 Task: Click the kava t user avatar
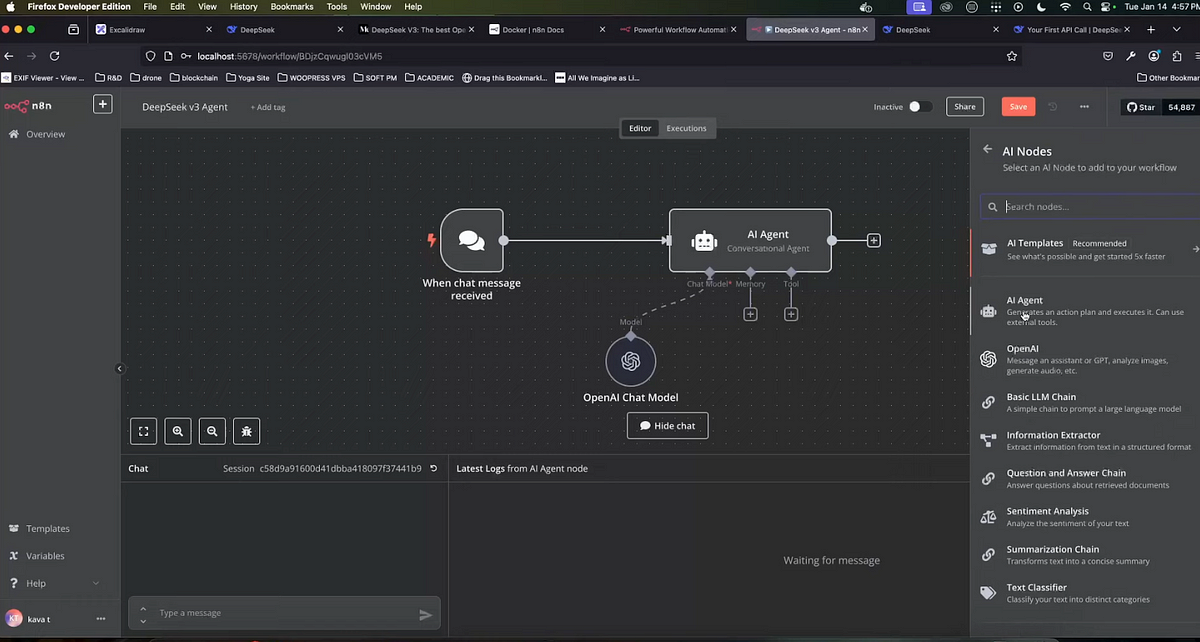pyautogui.click(x=13, y=619)
